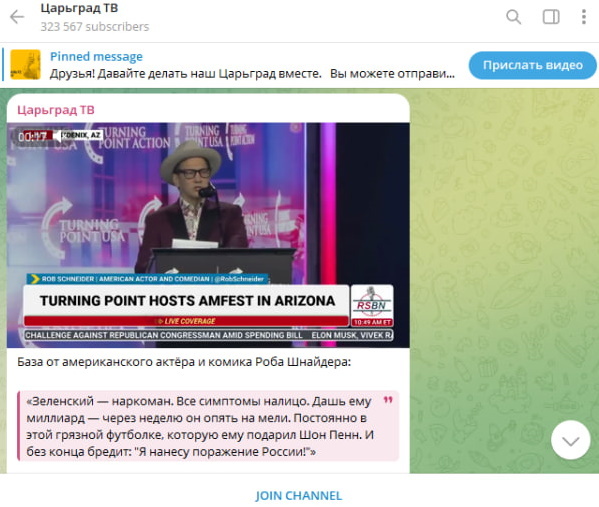The width and height of the screenshot is (599, 507).
Task: Open channel search magnifier icon
Action: (x=513, y=17)
